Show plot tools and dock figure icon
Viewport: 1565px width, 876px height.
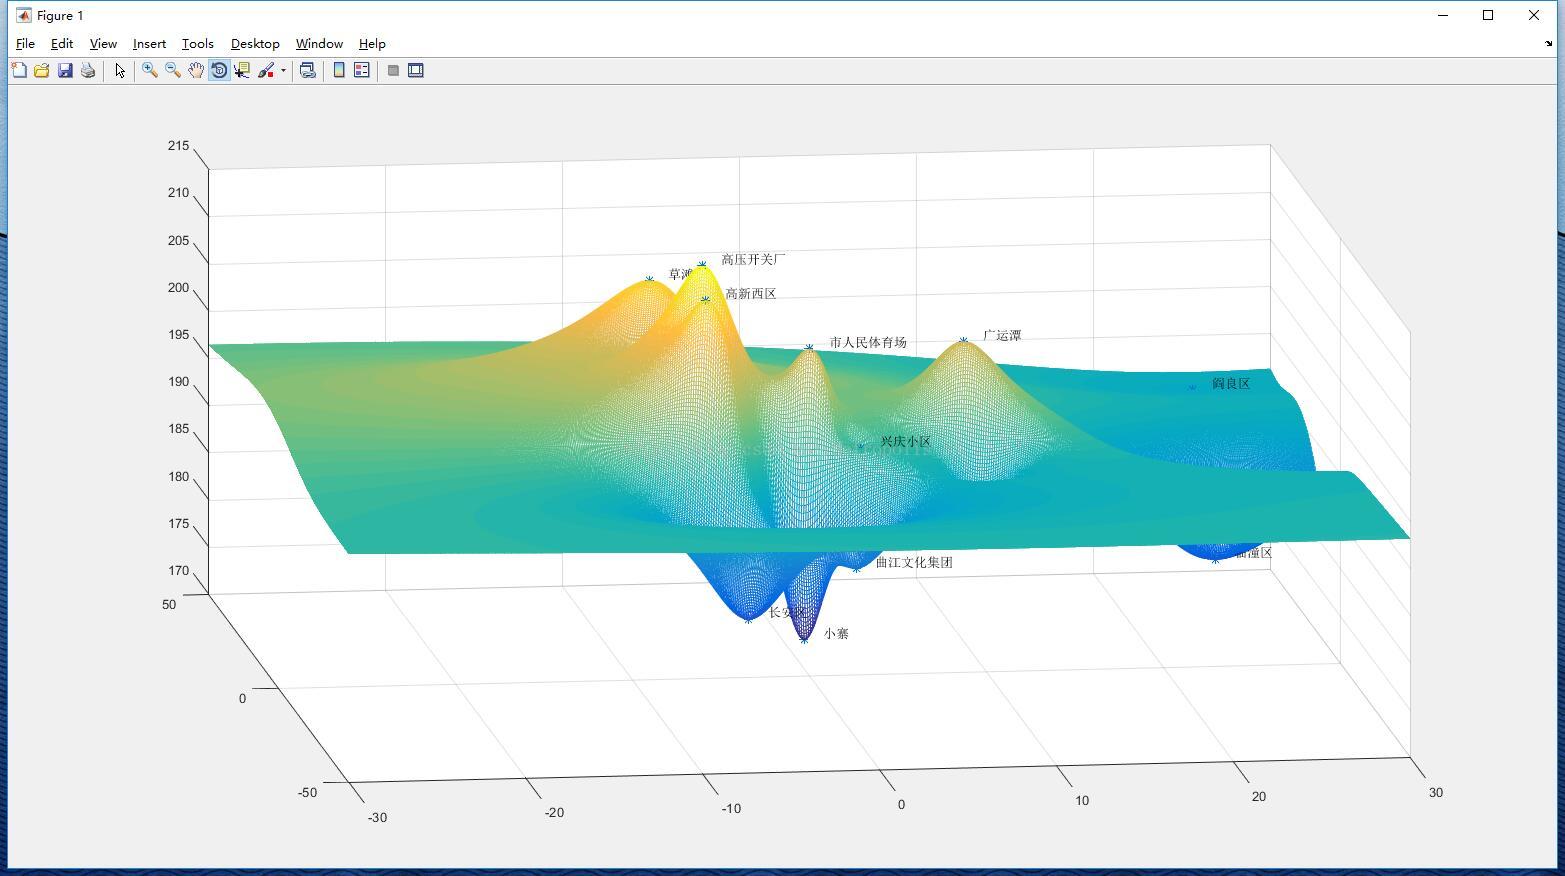tap(416, 70)
